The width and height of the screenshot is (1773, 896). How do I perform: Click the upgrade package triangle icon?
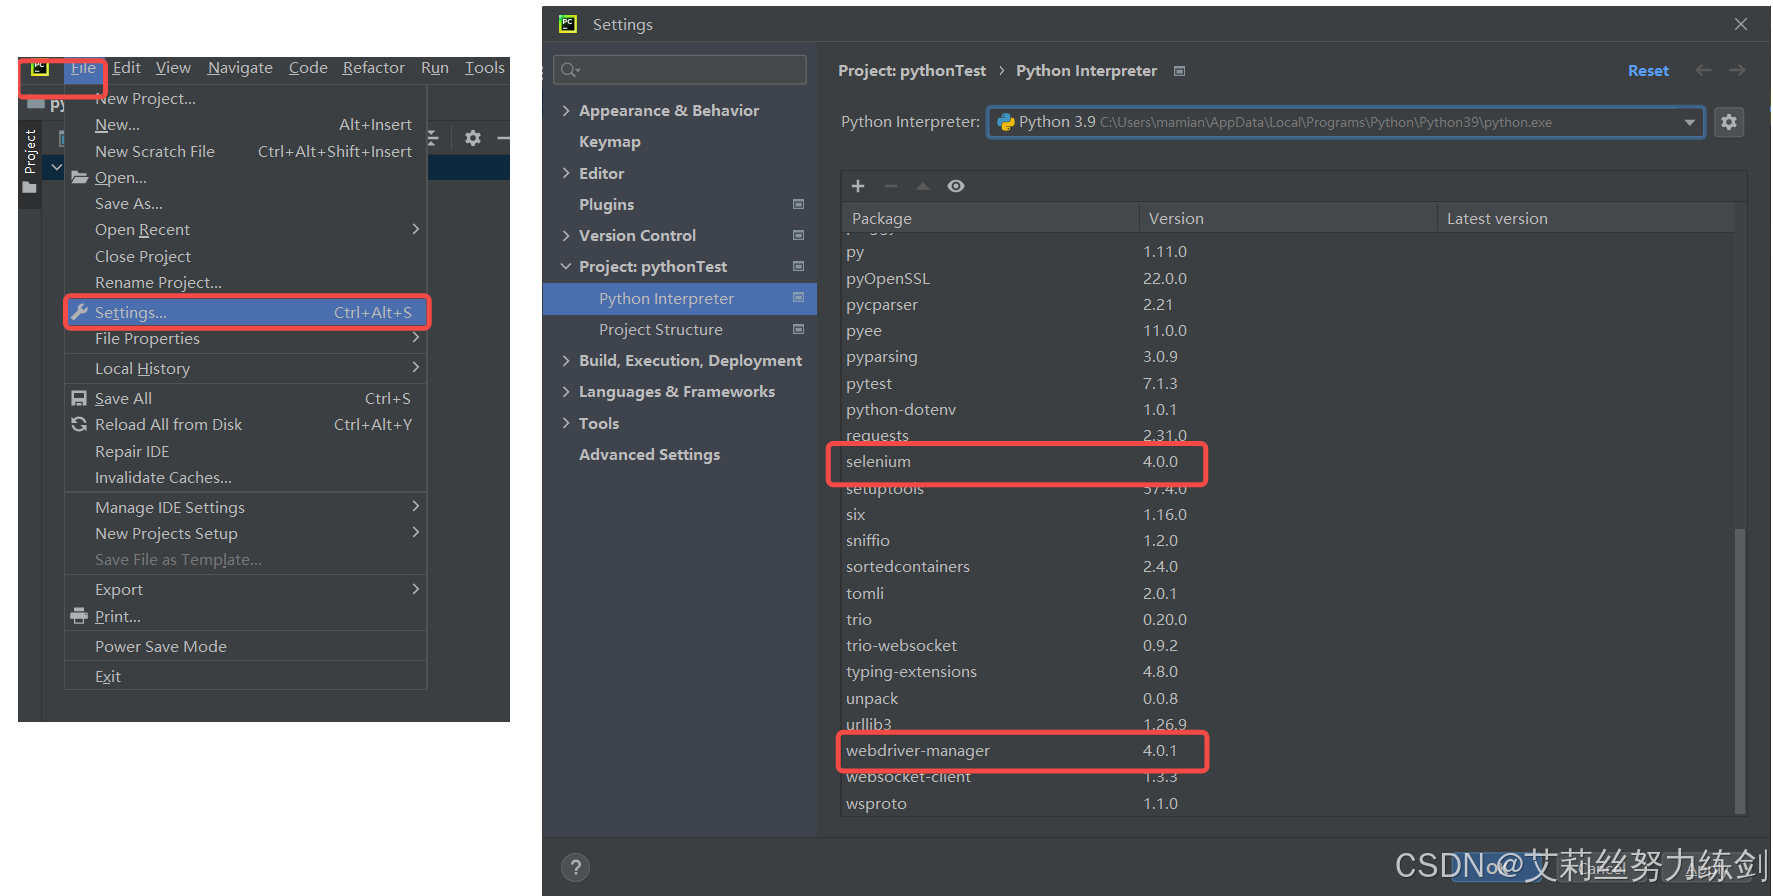(x=923, y=186)
